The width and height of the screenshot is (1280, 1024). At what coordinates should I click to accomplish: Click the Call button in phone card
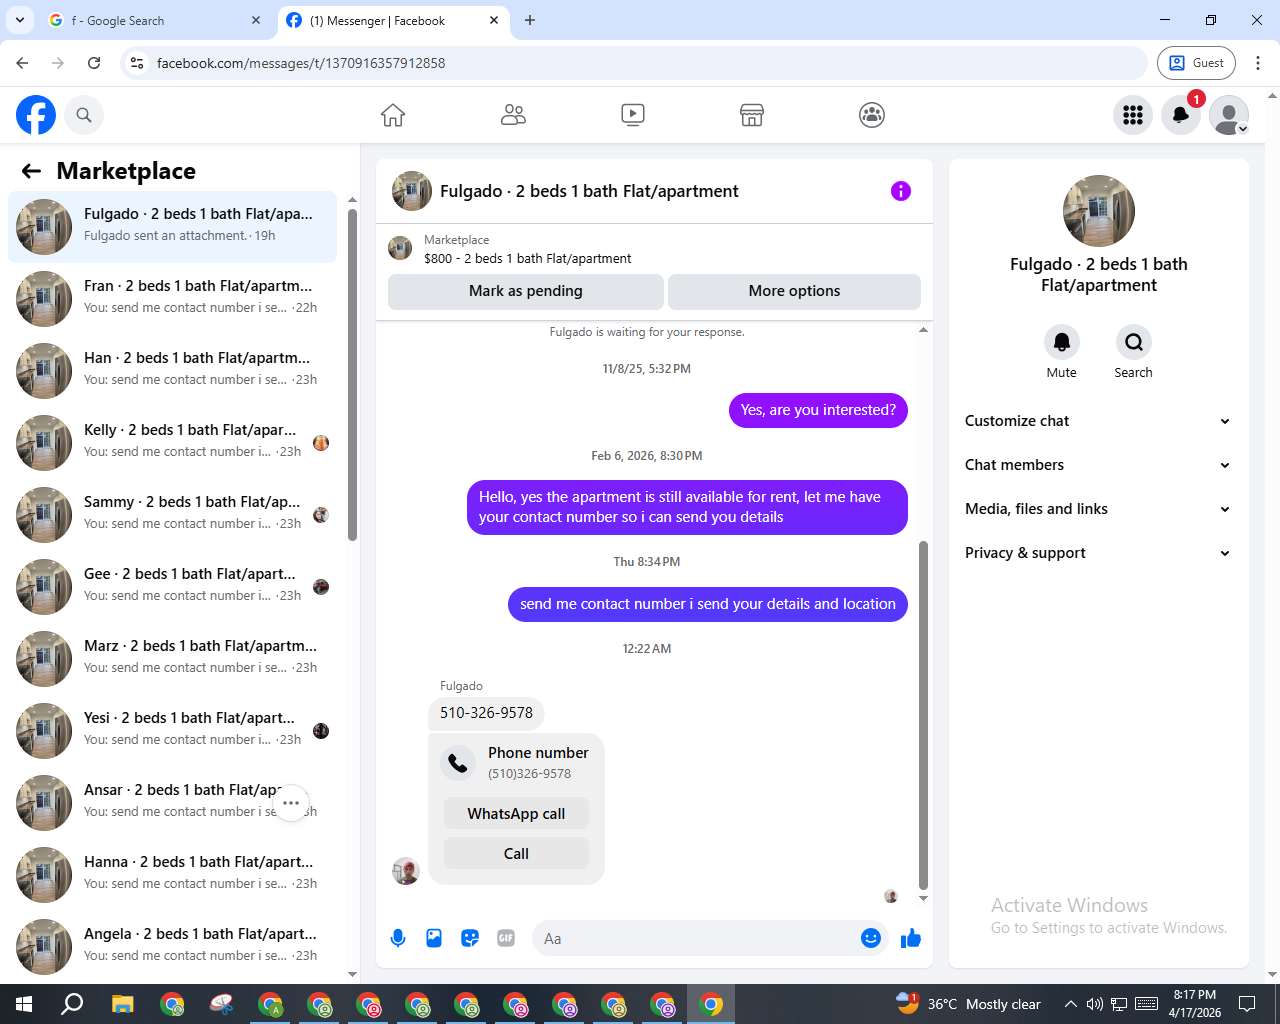(516, 854)
